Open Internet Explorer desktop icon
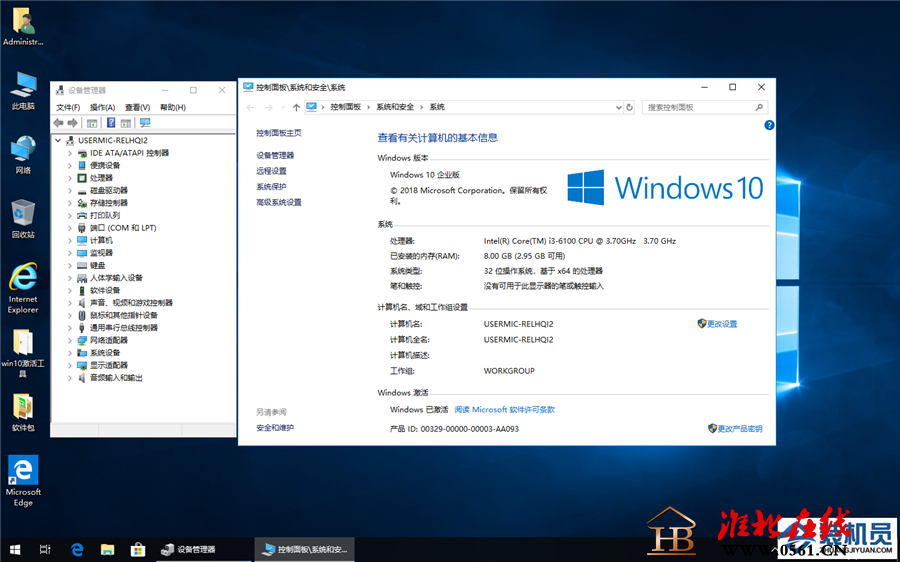 point(23,288)
